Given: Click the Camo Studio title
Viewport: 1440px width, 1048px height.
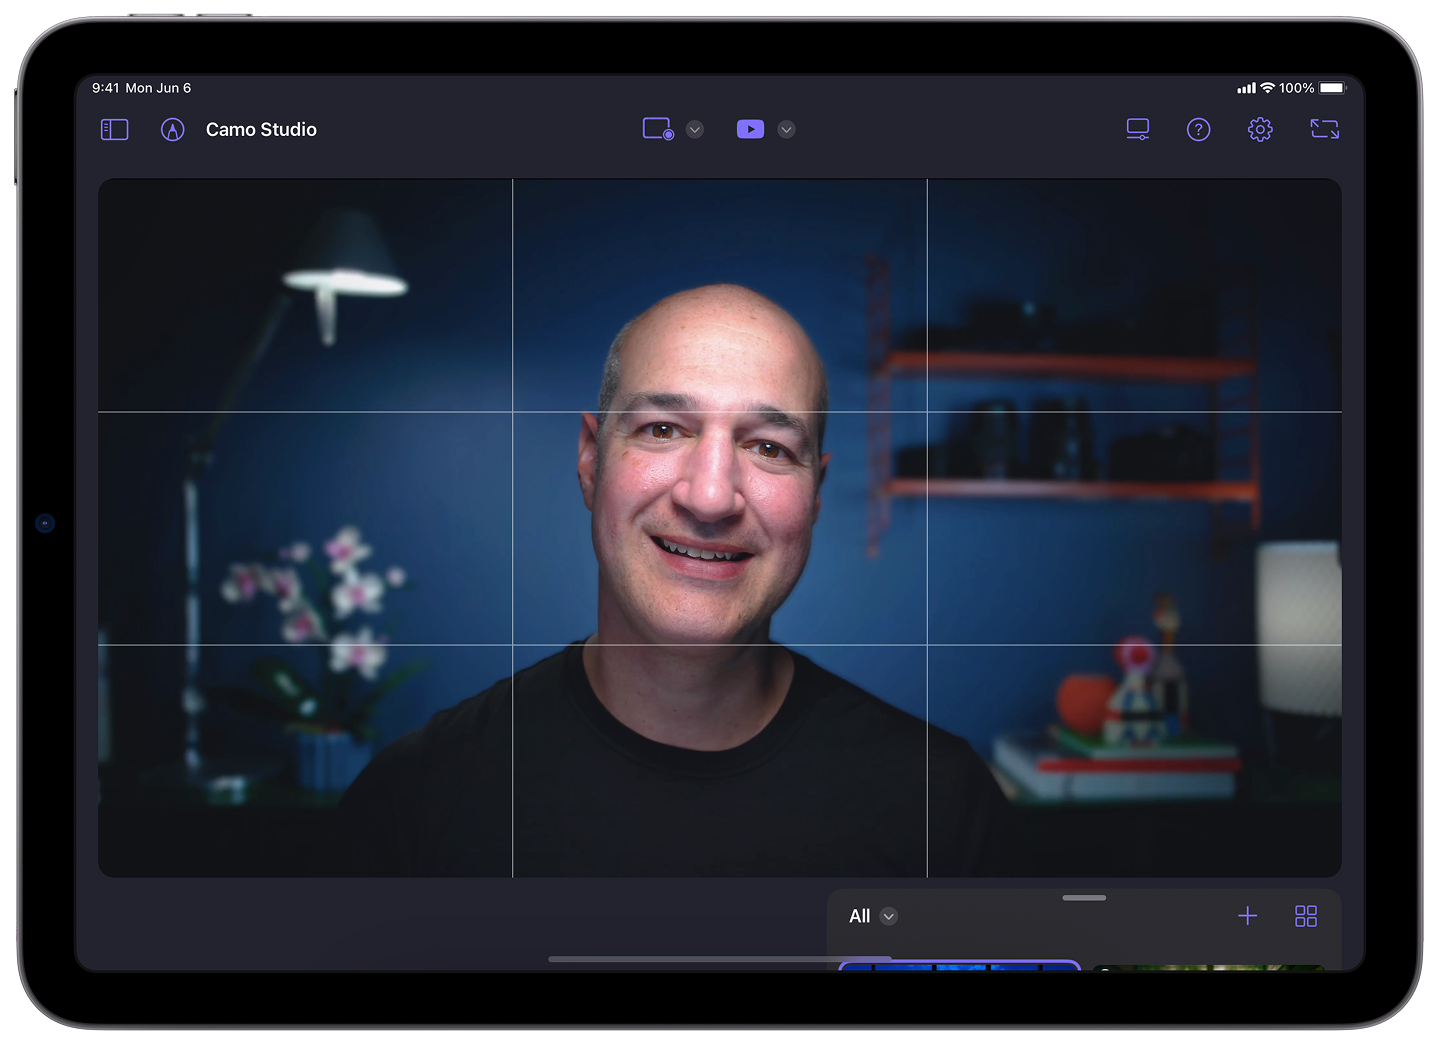Looking at the screenshot, I should (261, 130).
